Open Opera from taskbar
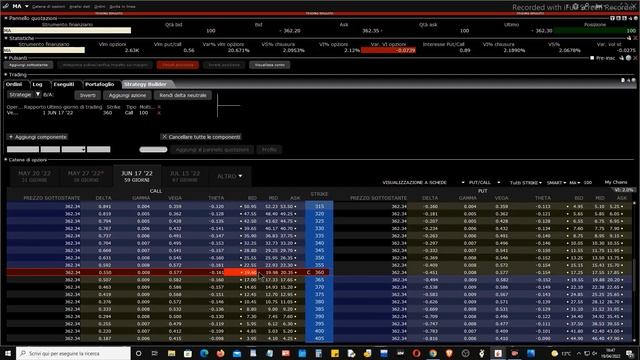This screenshot has width=640, height=360. 416,353
